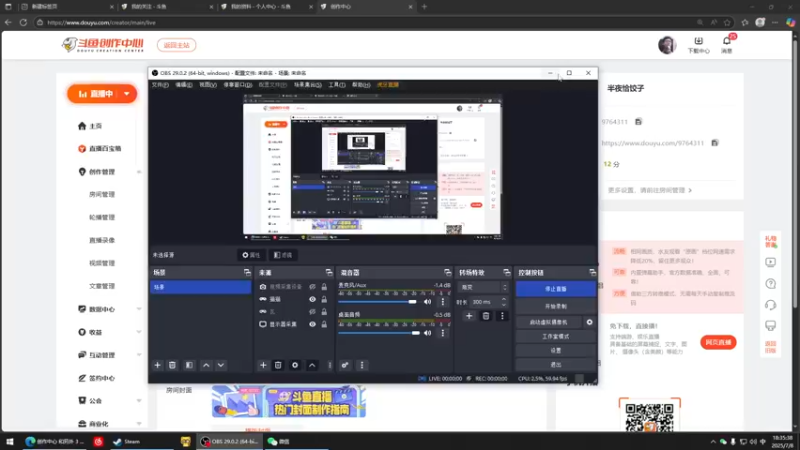Hide the second source in the Sources list
Screen dimensions: 800x450
(312, 299)
